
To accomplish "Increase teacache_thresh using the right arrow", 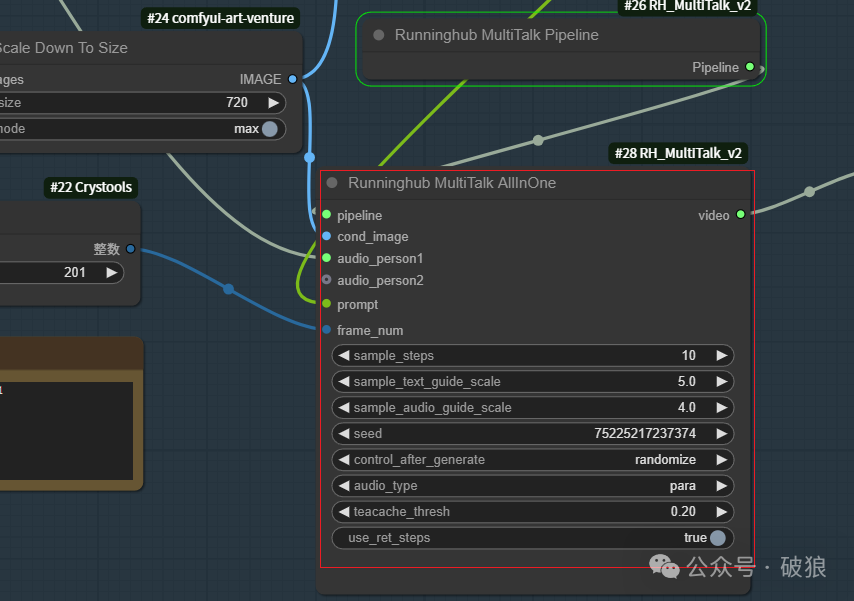I will pos(721,512).
